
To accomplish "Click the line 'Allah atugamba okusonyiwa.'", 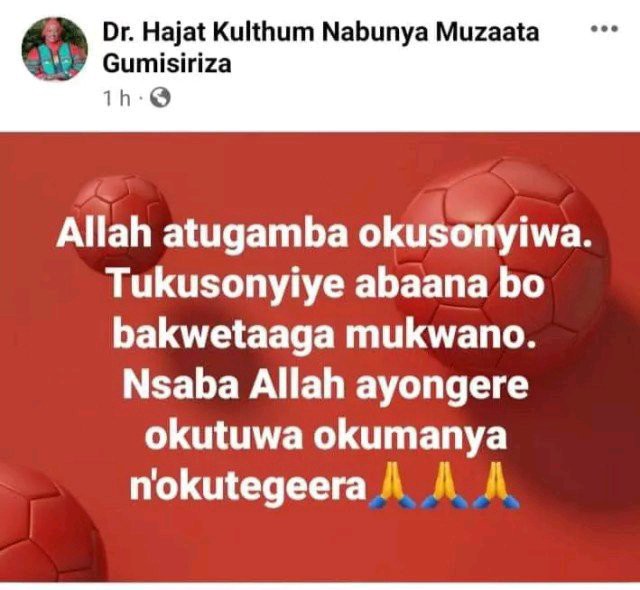I will (x=323, y=237).
